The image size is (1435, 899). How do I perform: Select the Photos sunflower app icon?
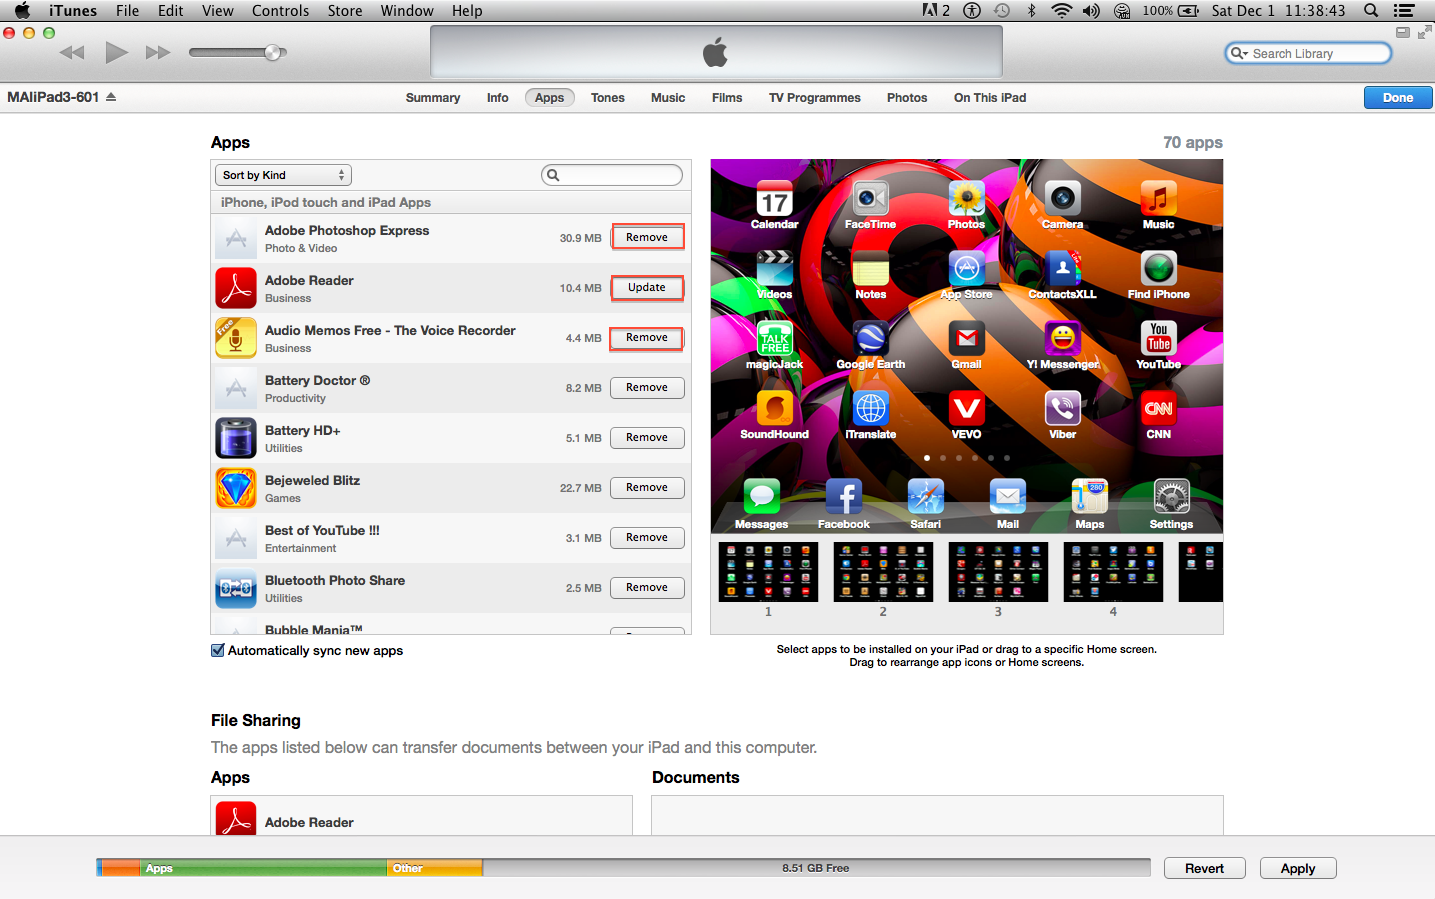pyautogui.click(x=967, y=198)
